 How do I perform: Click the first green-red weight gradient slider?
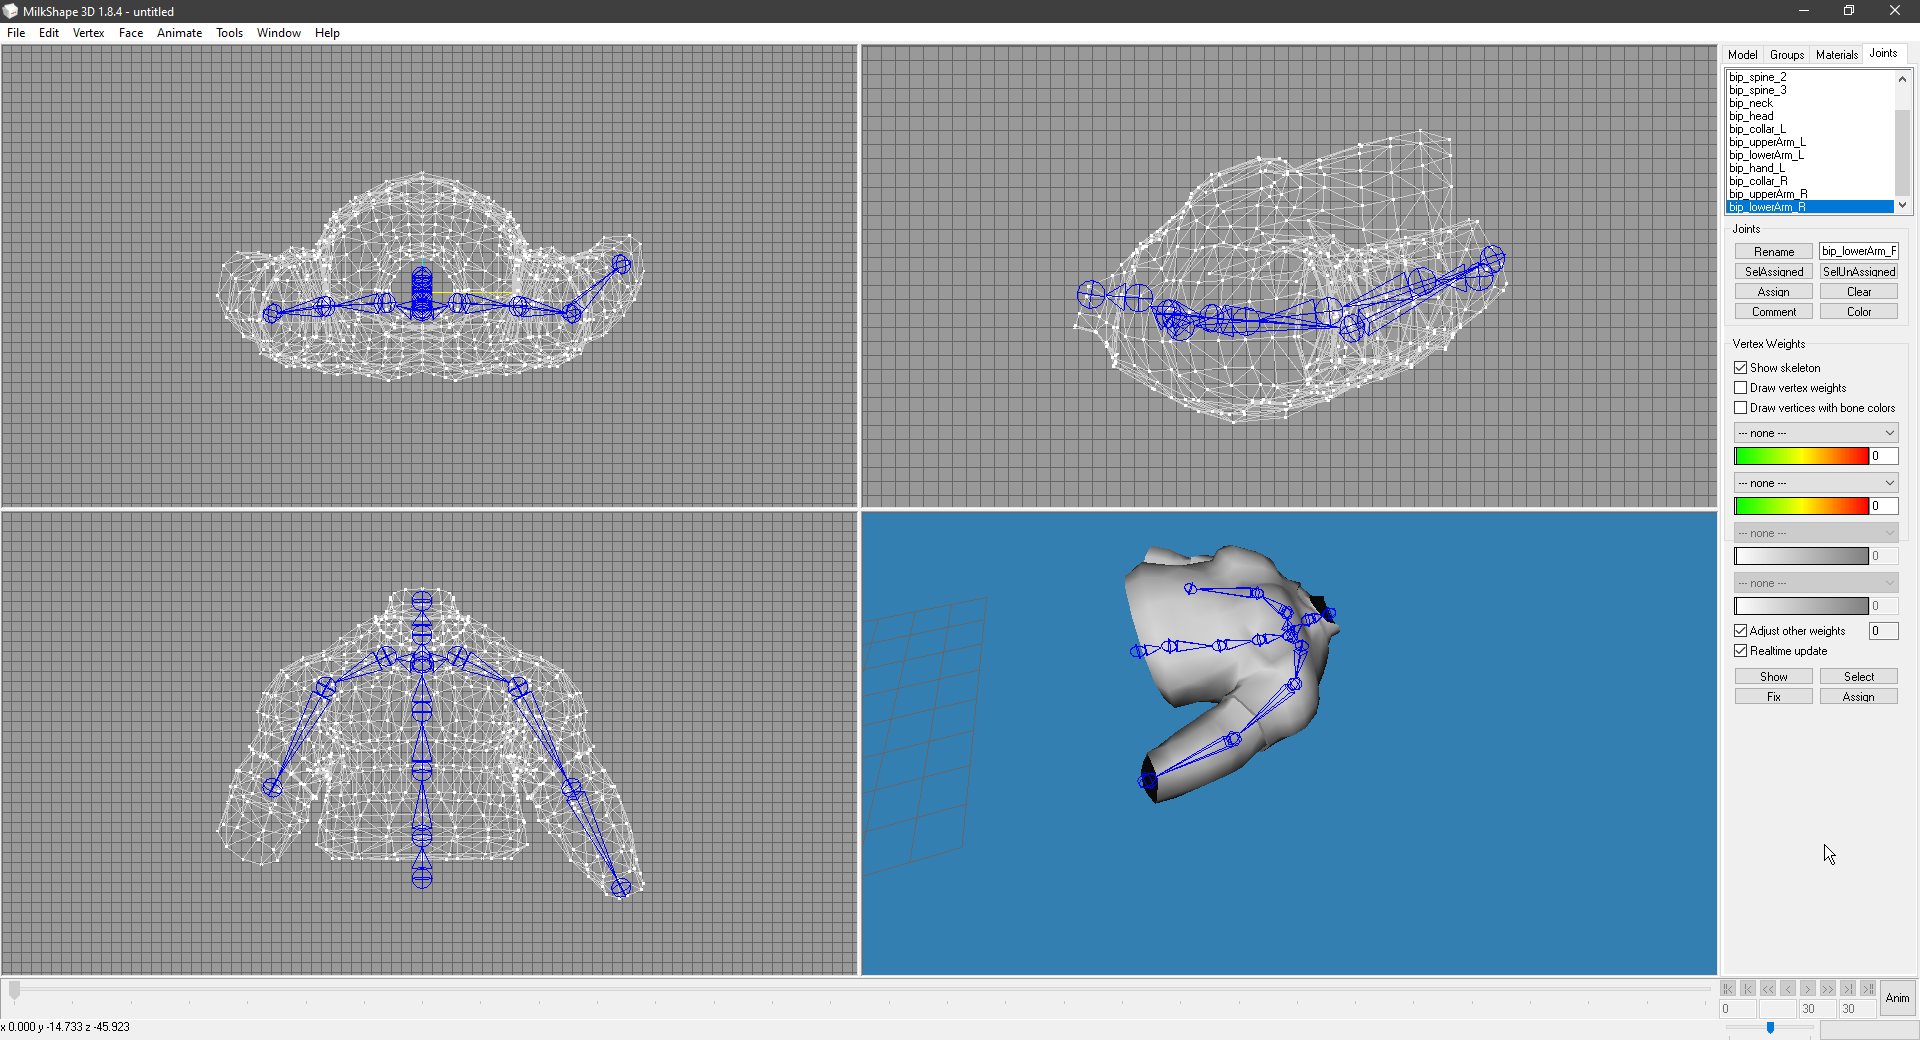click(x=1801, y=456)
